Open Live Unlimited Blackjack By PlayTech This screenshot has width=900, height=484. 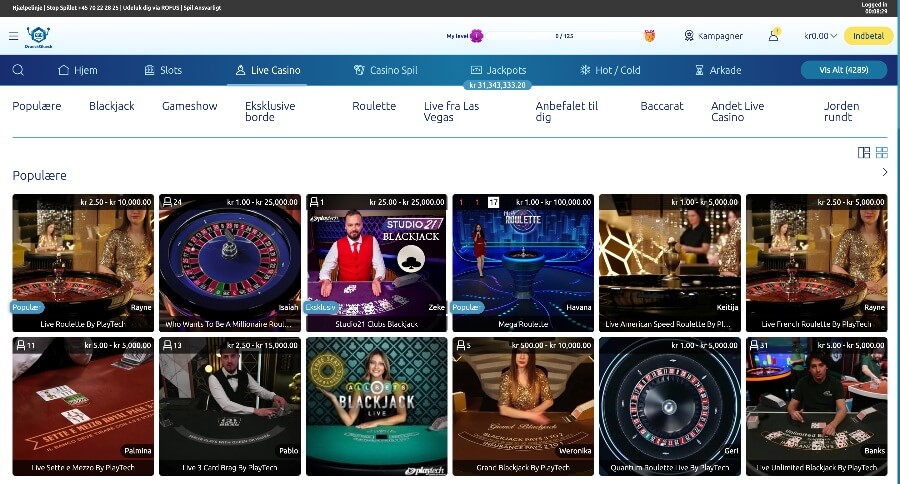coord(817,406)
